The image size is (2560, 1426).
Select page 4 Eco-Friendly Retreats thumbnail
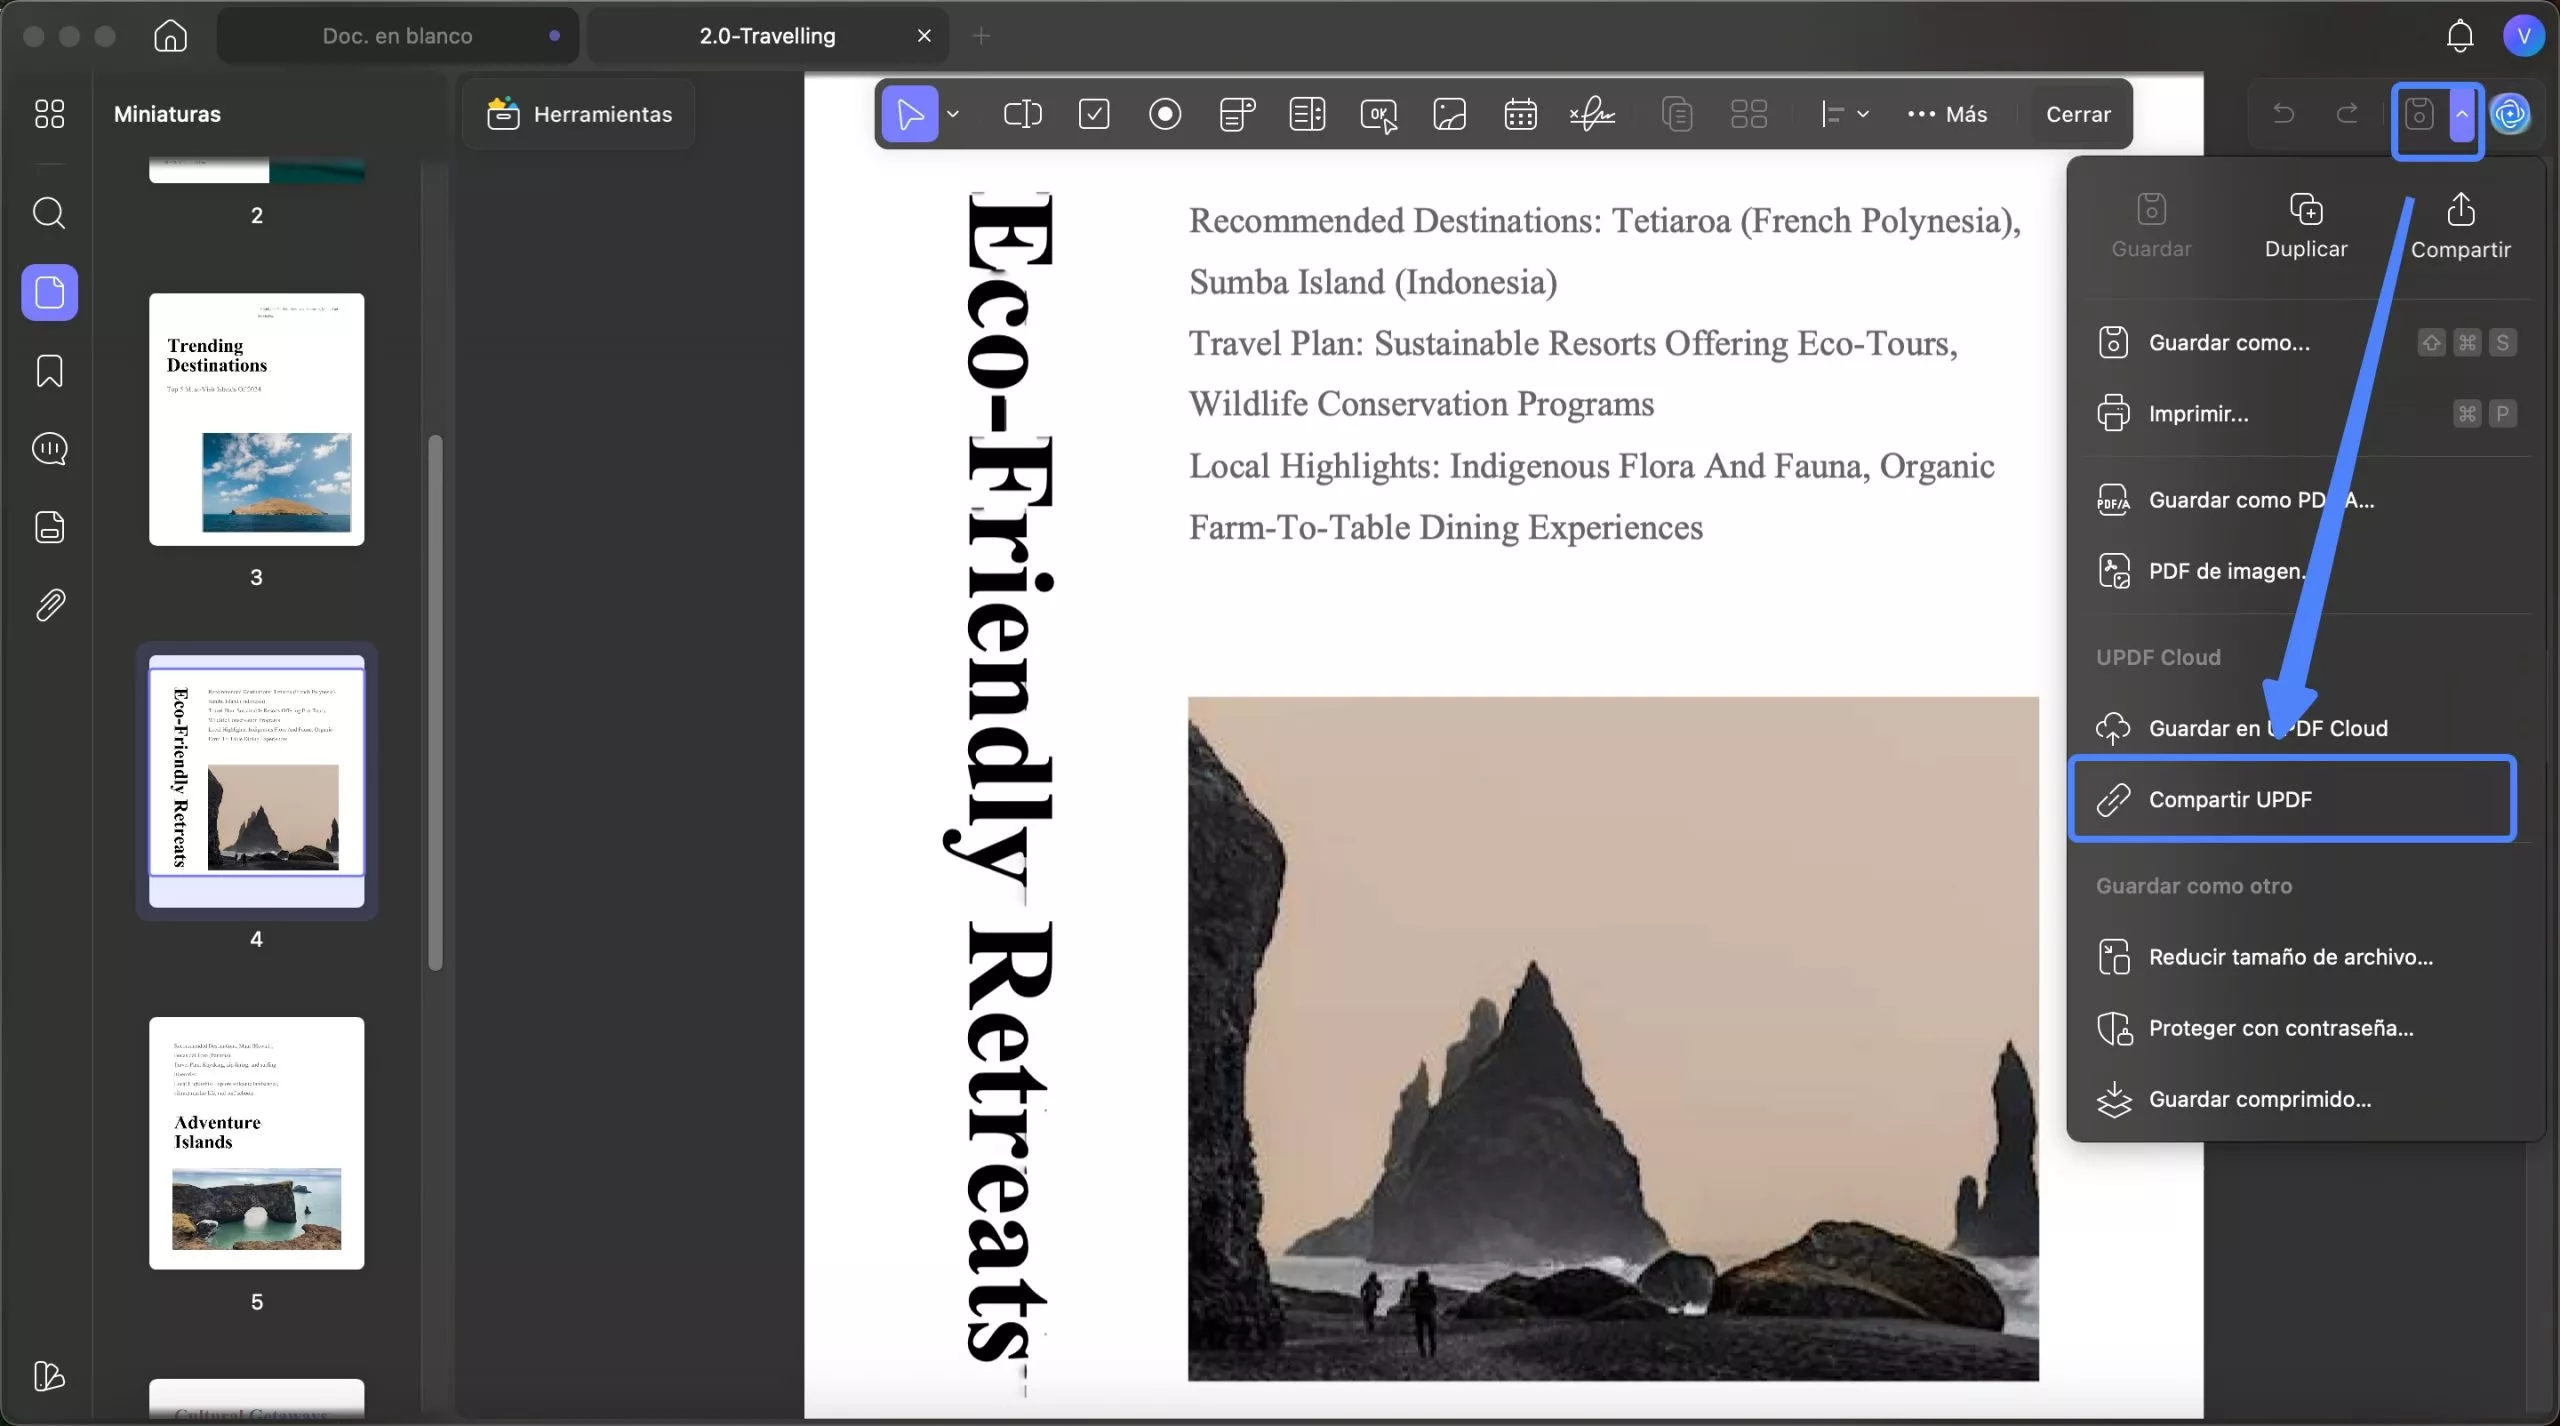[256, 781]
